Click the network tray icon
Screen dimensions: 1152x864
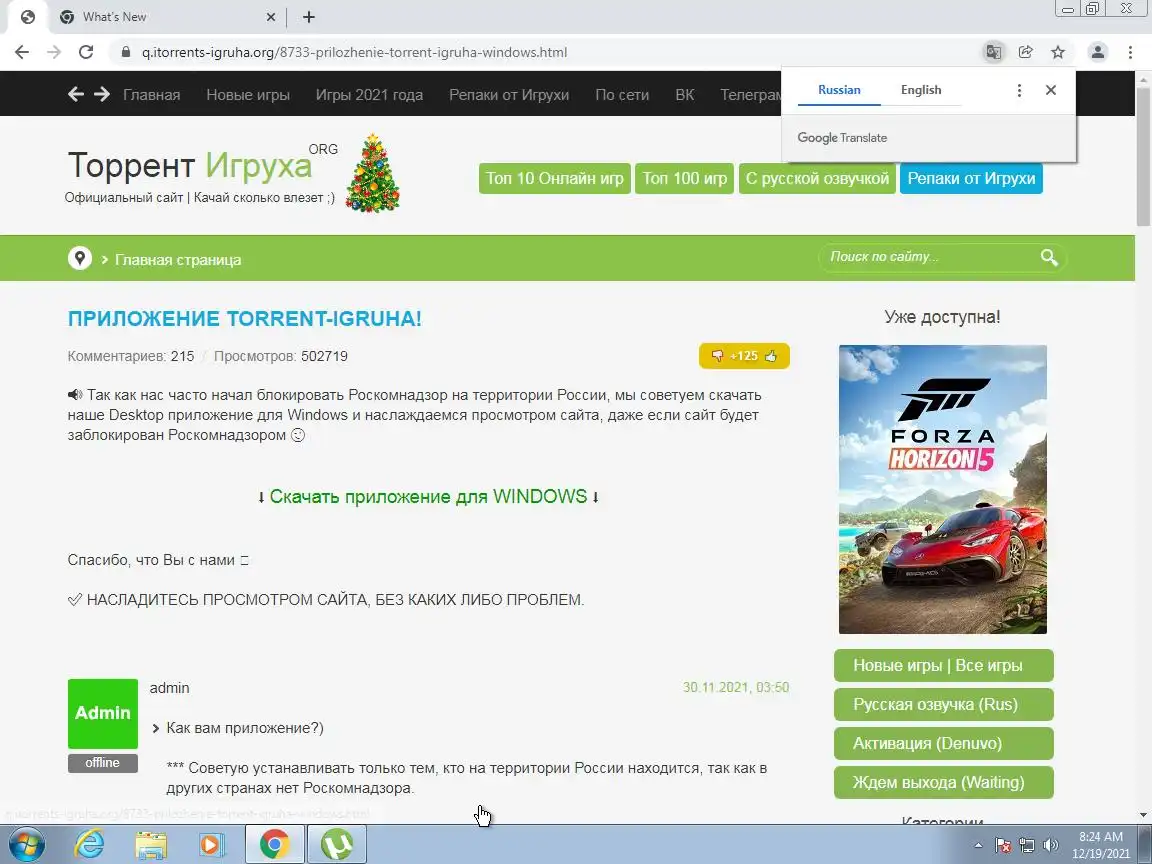pos(1026,846)
